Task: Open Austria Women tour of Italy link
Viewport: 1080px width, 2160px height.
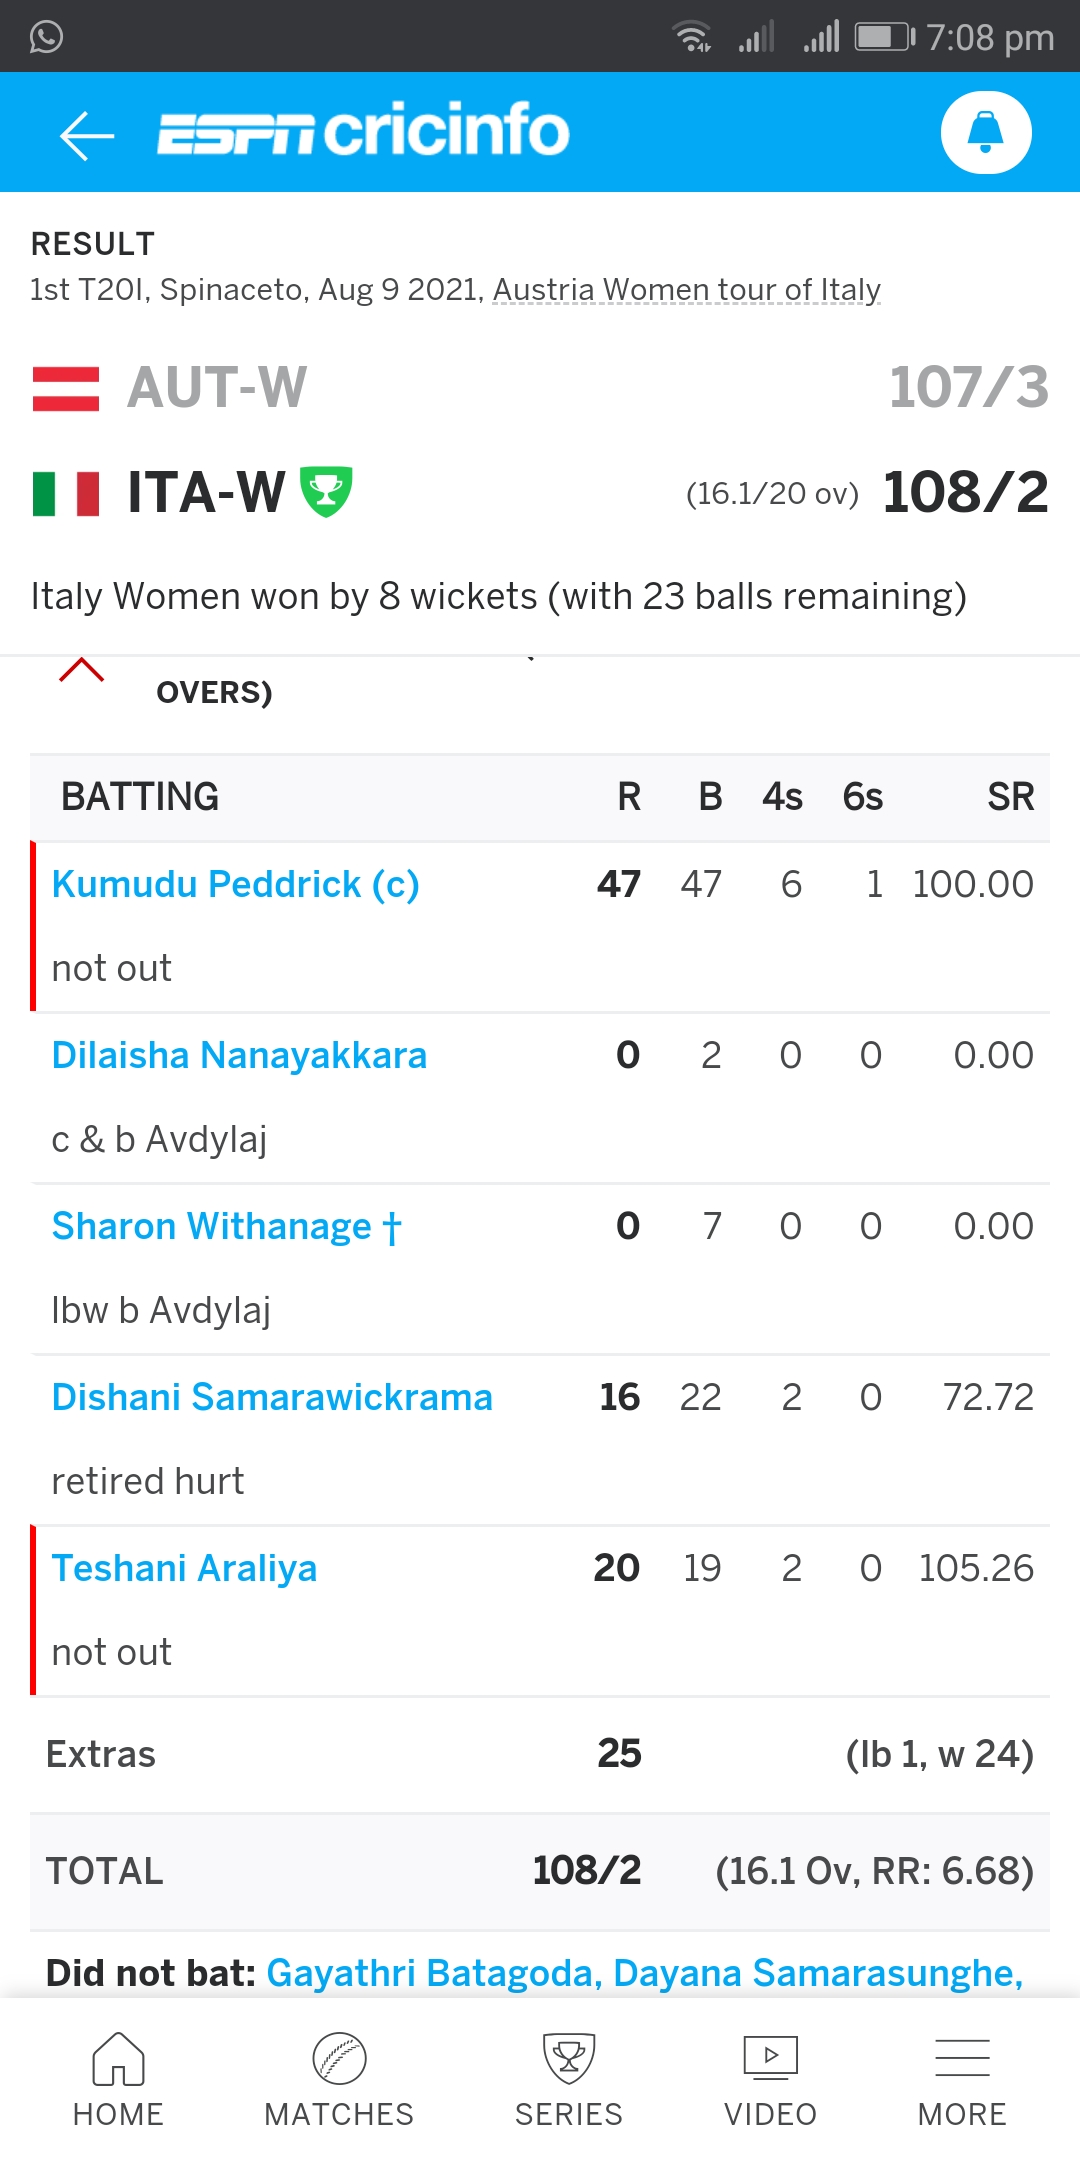Action: [x=687, y=290]
